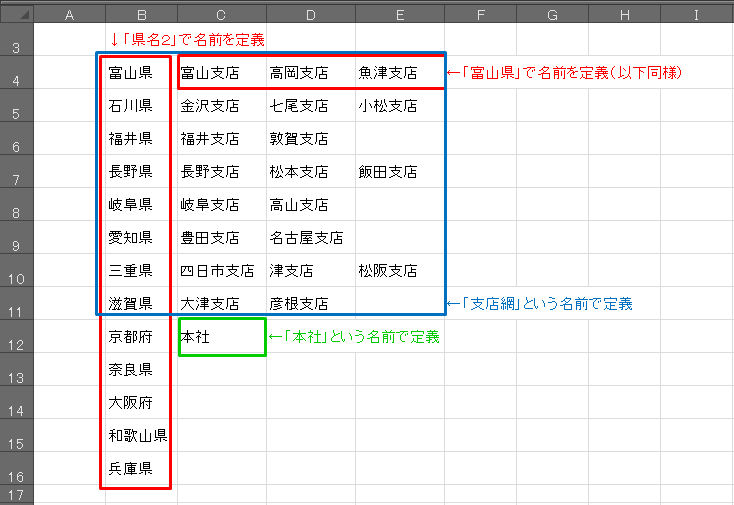The image size is (734, 505).
Task: Click cell containing 高山支店
Action: pos(311,205)
